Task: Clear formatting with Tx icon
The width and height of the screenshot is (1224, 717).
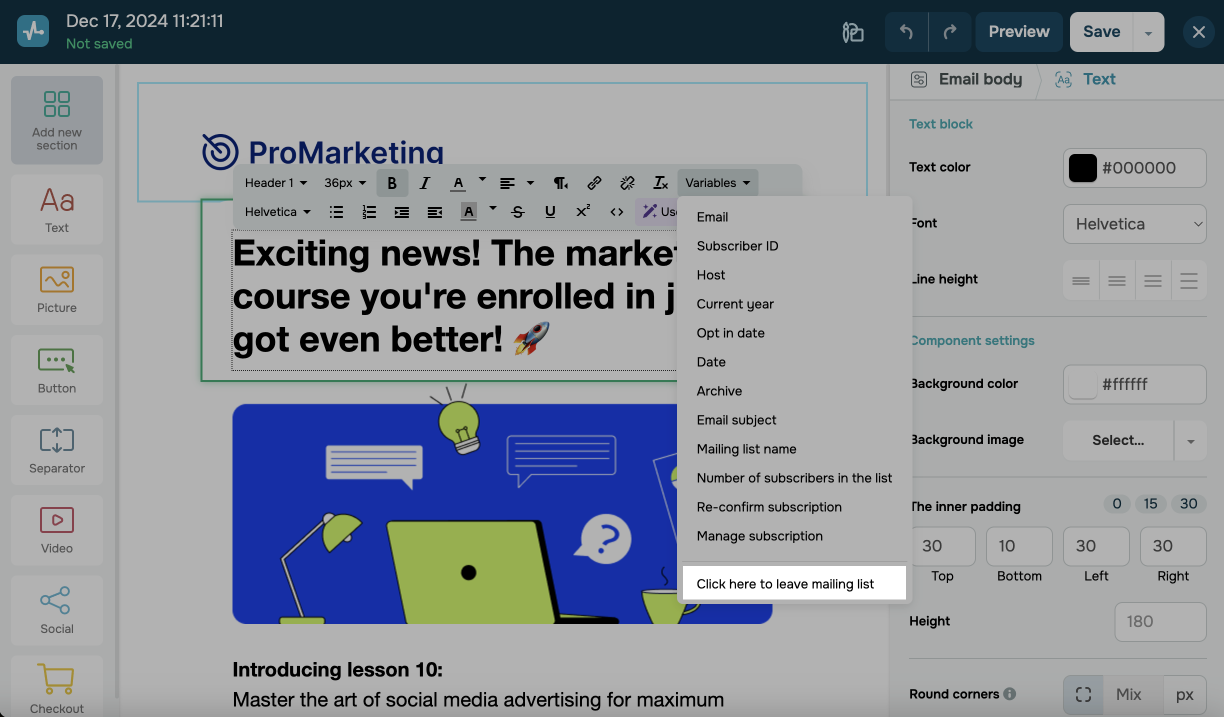Action: pyautogui.click(x=660, y=183)
